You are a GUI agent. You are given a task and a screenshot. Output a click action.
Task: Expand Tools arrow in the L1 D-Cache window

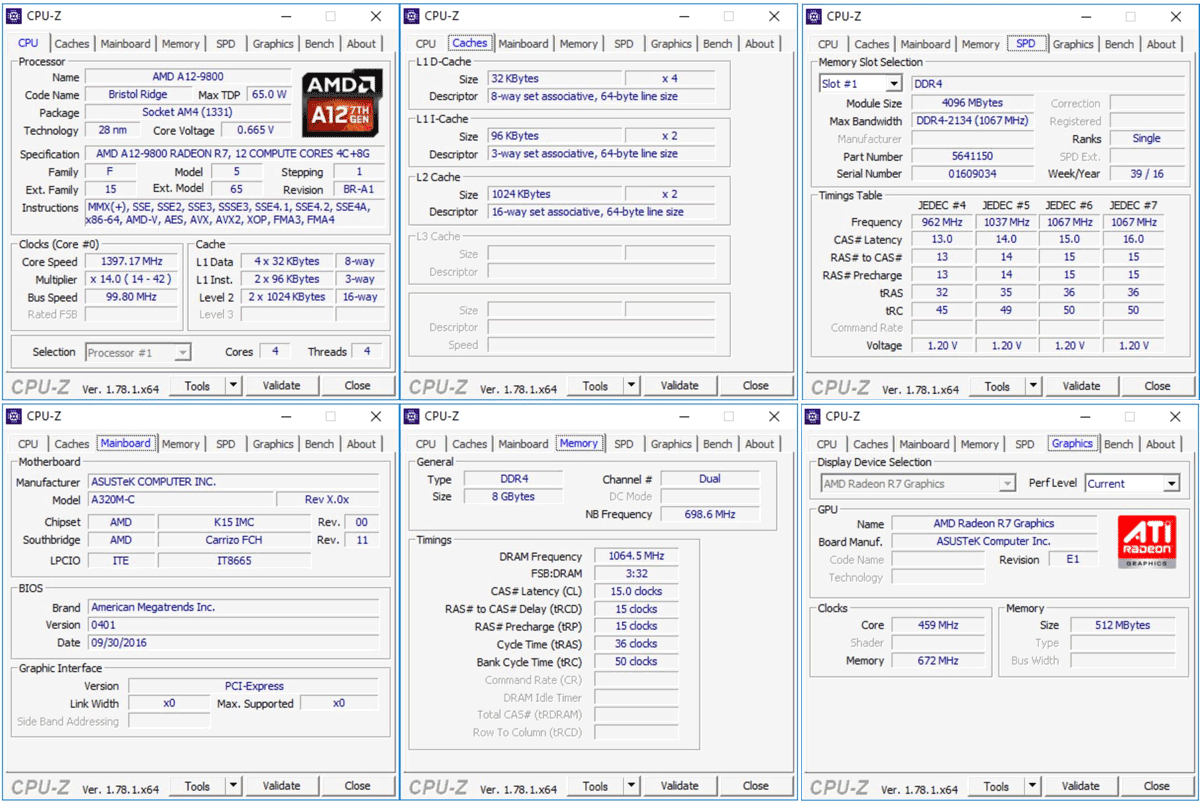(x=631, y=386)
